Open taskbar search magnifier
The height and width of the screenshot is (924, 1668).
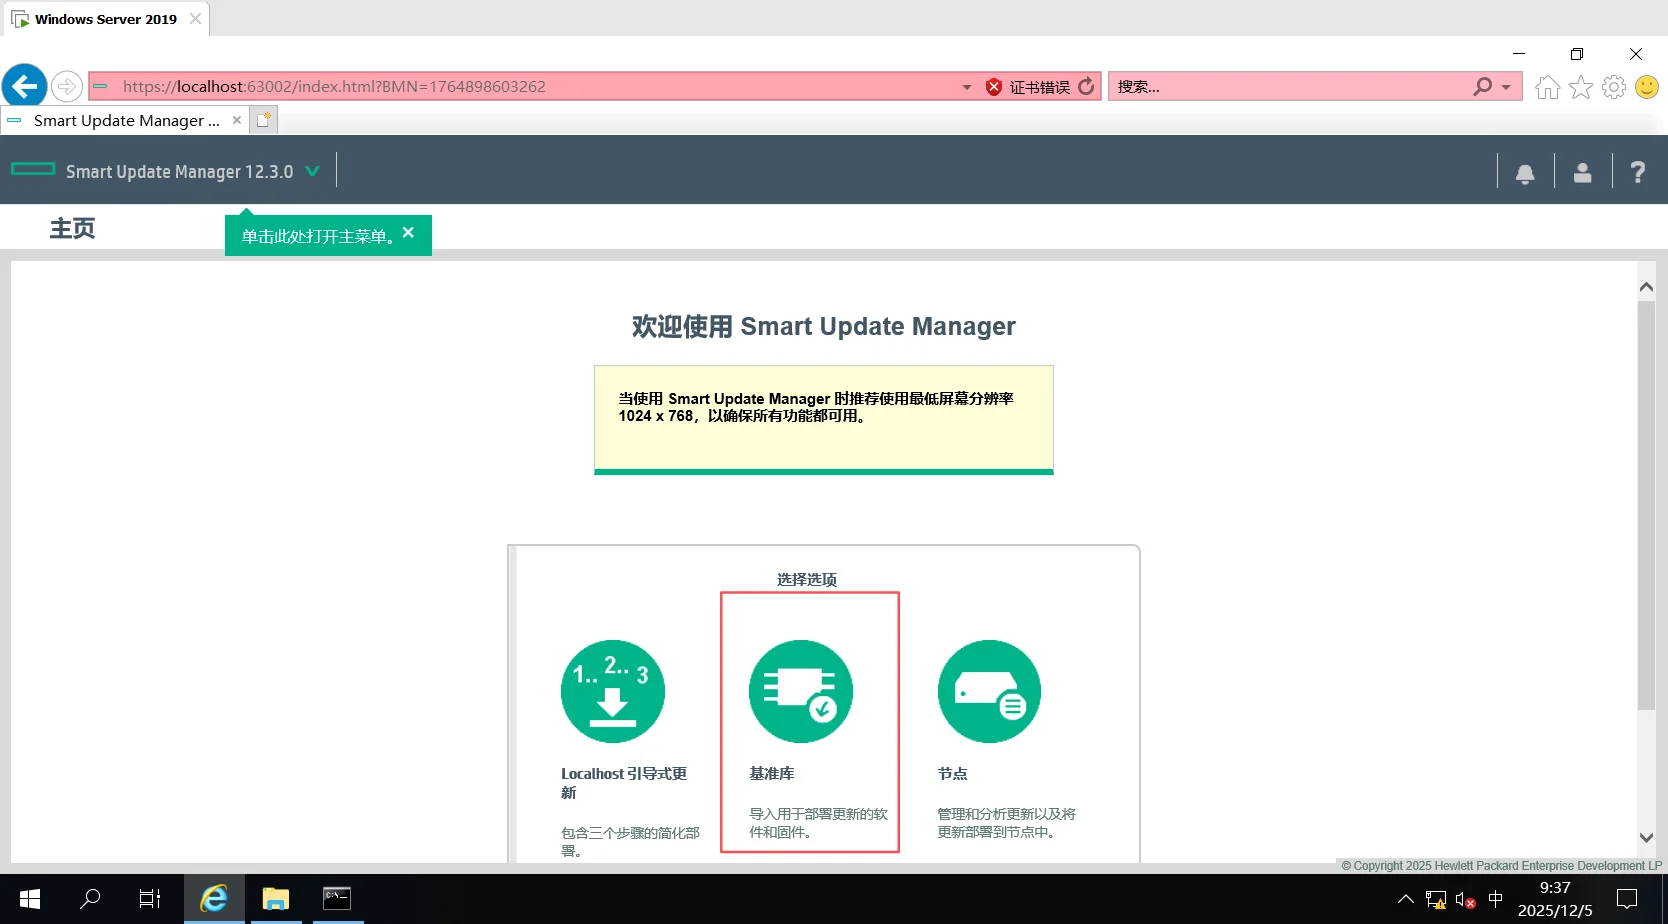90,899
